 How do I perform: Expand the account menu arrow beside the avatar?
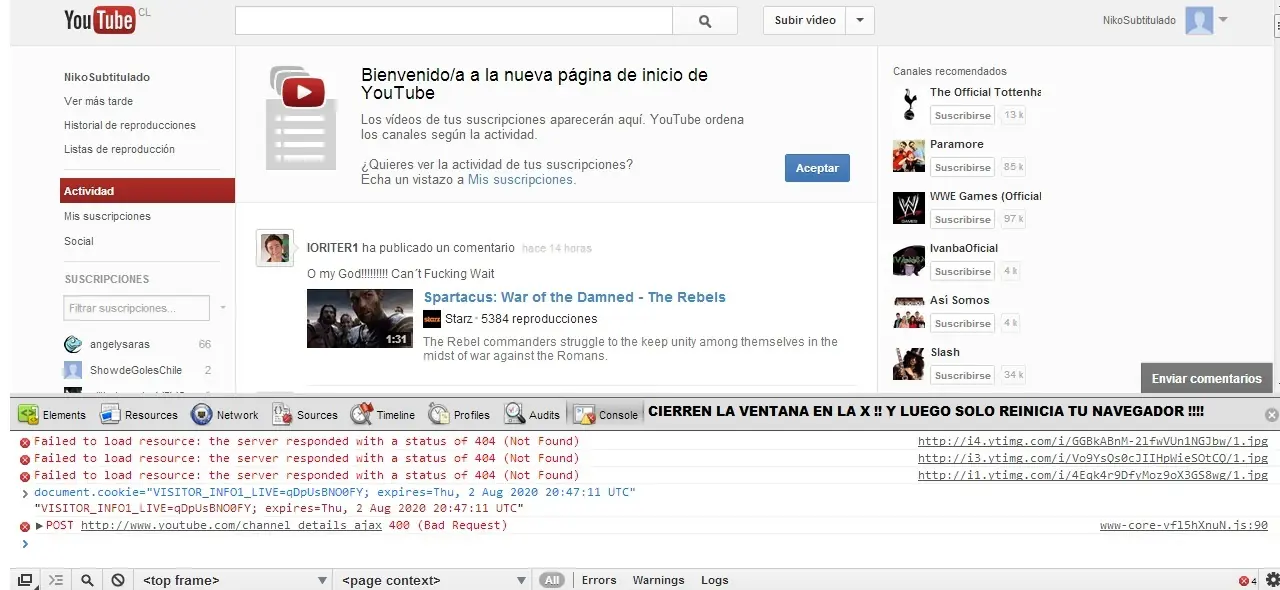click(x=1223, y=20)
